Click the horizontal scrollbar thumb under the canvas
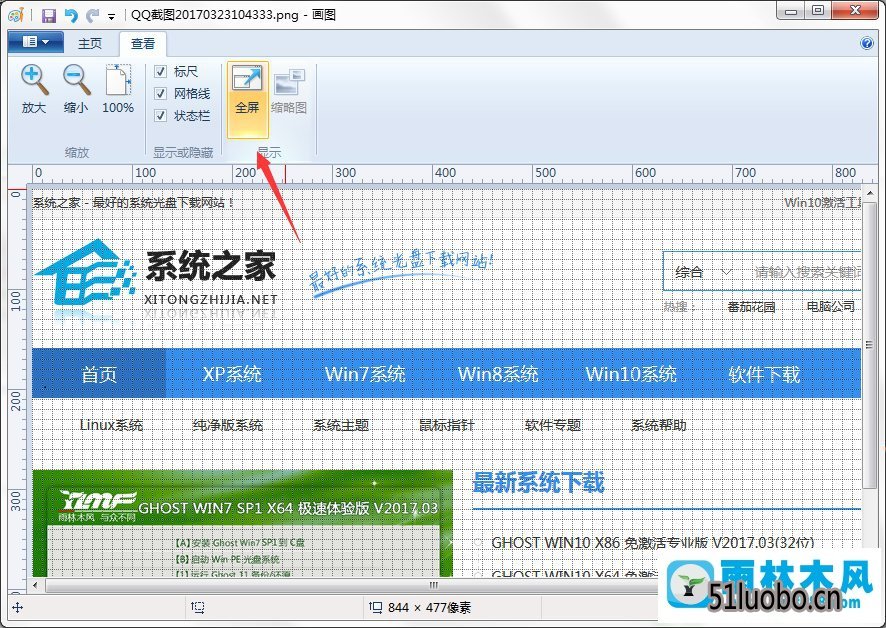The width and height of the screenshot is (886, 628). tap(433, 585)
